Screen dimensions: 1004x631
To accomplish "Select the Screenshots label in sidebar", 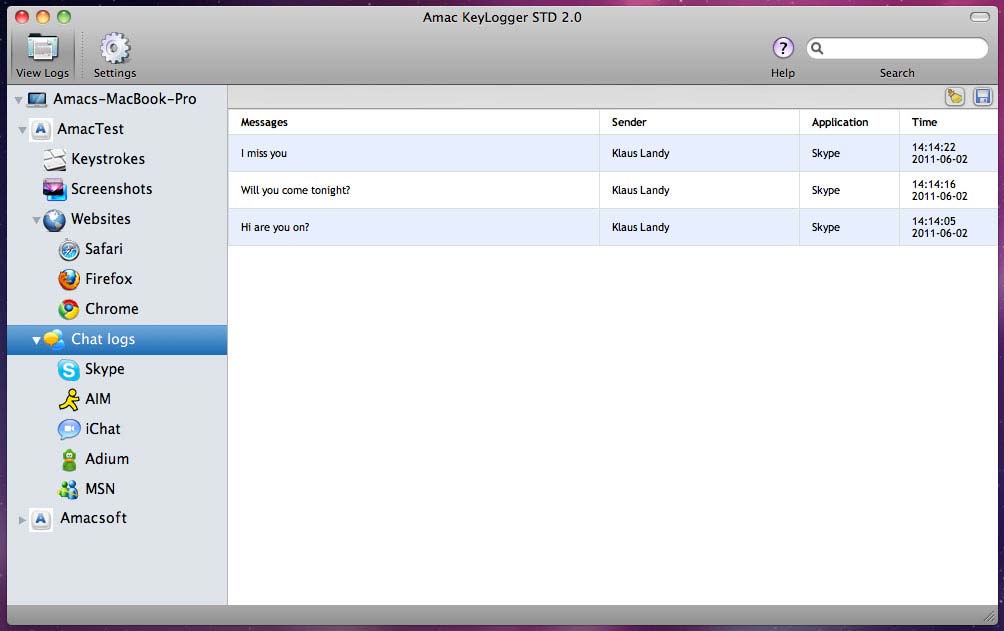I will click(111, 189).
